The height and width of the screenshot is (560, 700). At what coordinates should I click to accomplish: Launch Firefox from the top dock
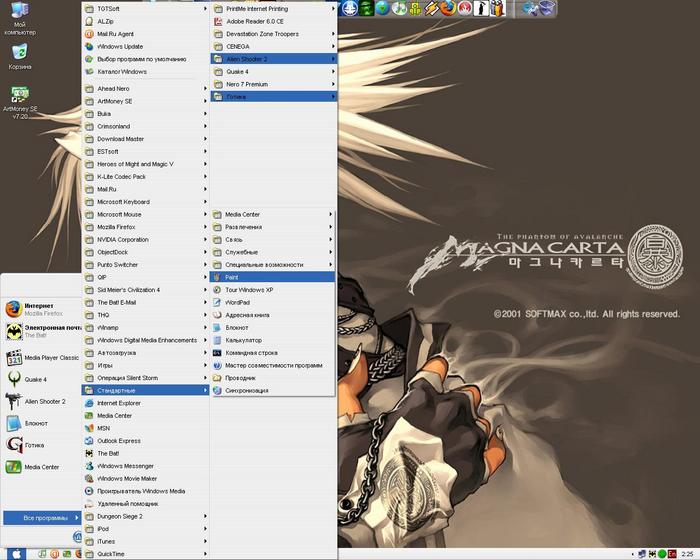coord(448,8)
